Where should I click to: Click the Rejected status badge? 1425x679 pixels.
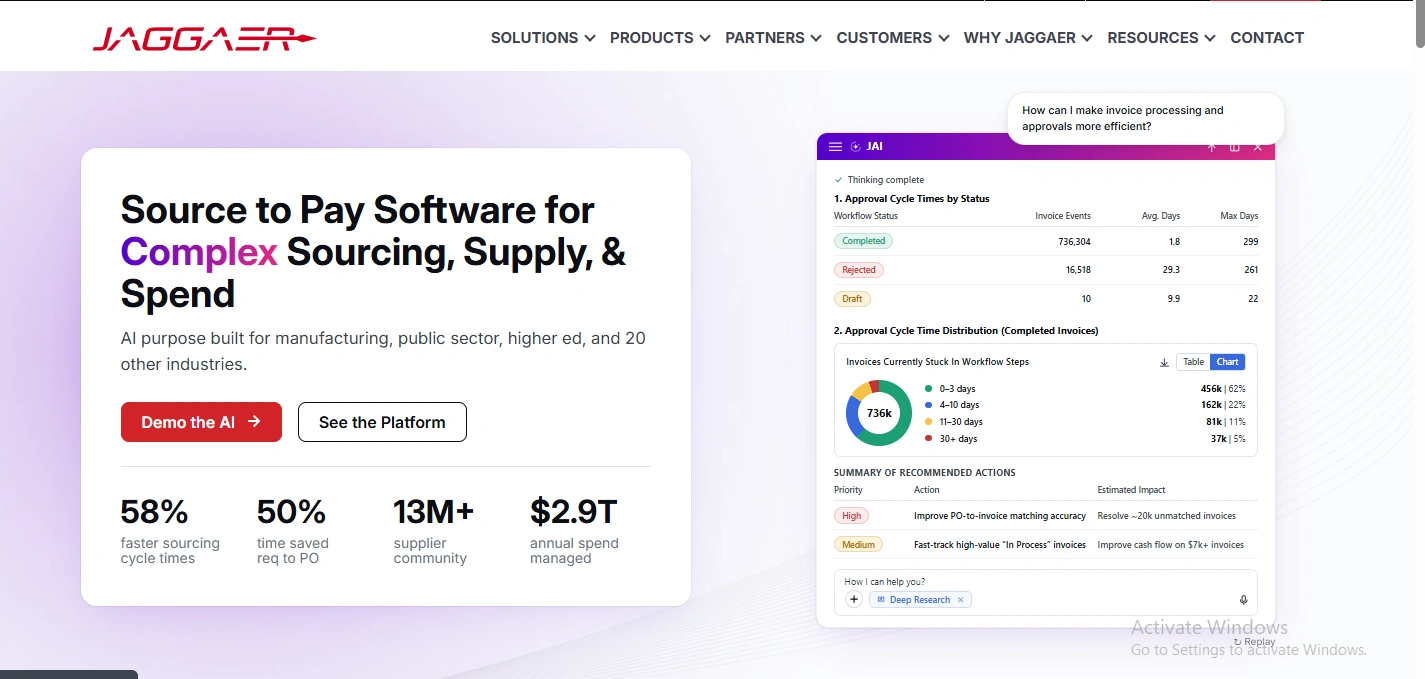(x=858, y=270)
